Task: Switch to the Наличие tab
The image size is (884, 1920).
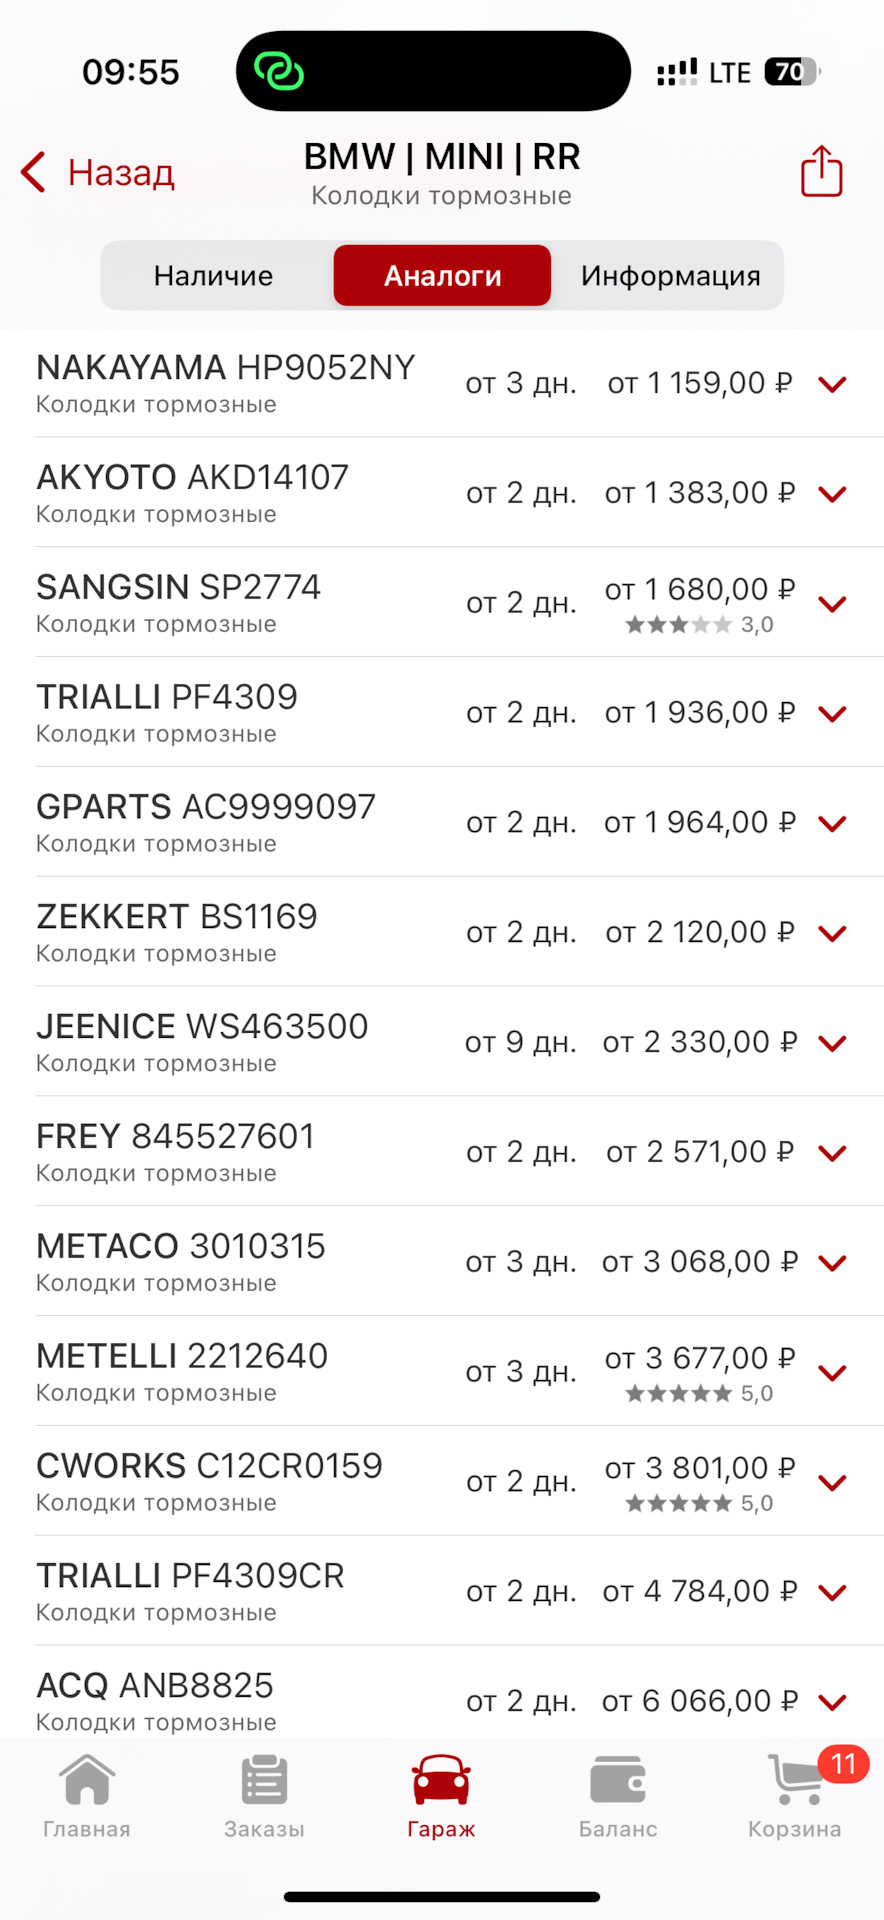Action: 214,276
